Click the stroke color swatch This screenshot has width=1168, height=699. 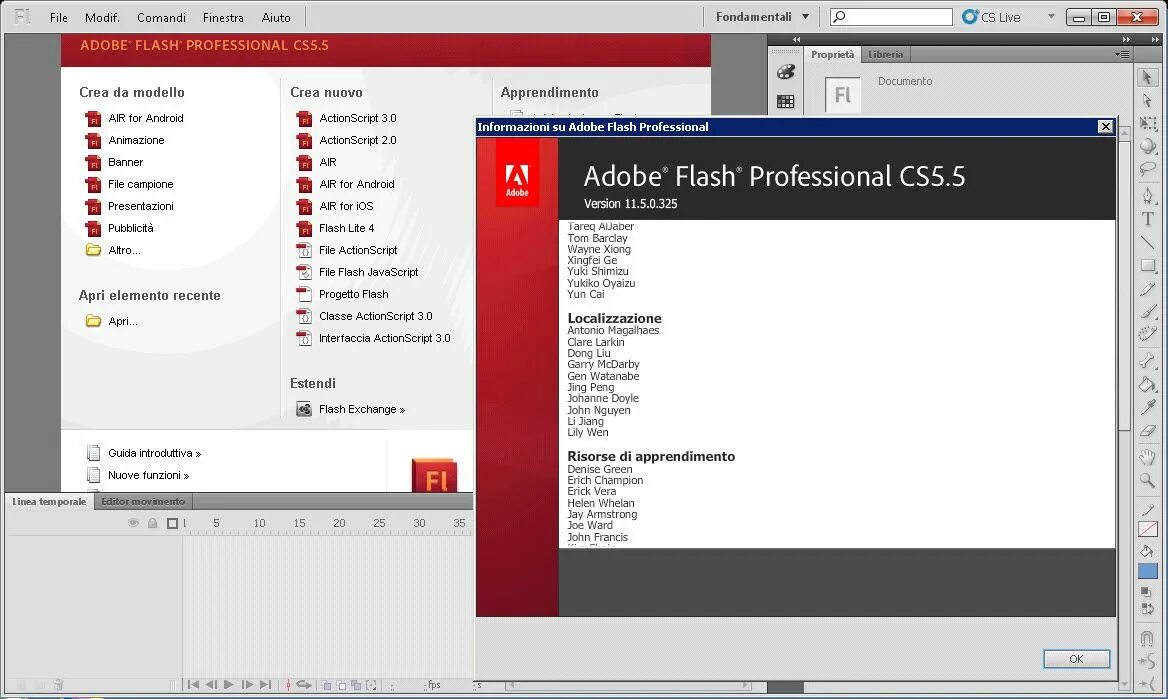click(1148, 529)
